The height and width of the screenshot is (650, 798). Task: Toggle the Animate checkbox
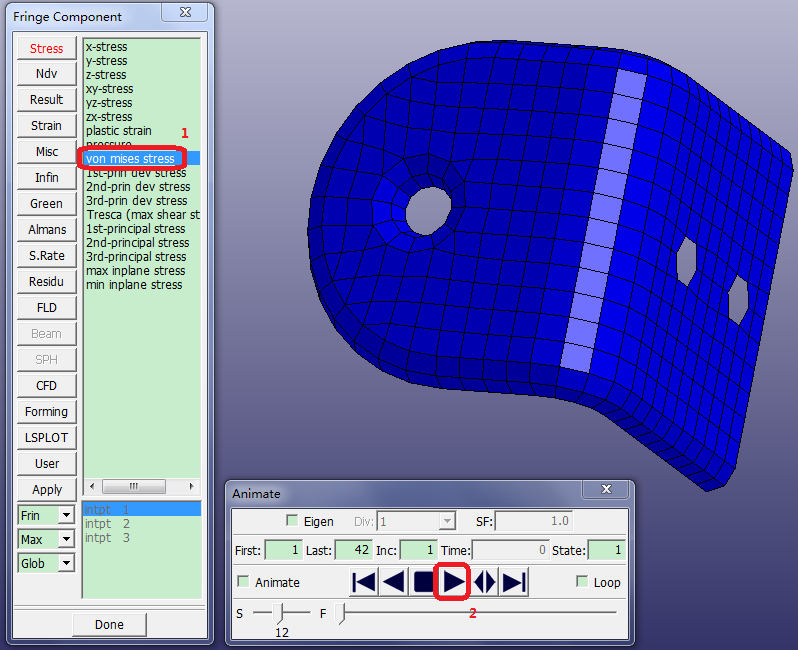click(x=243, y=582)
